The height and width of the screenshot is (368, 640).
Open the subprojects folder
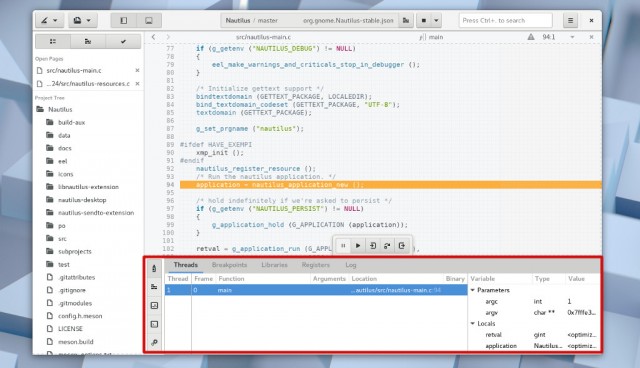tap(74, 251)
